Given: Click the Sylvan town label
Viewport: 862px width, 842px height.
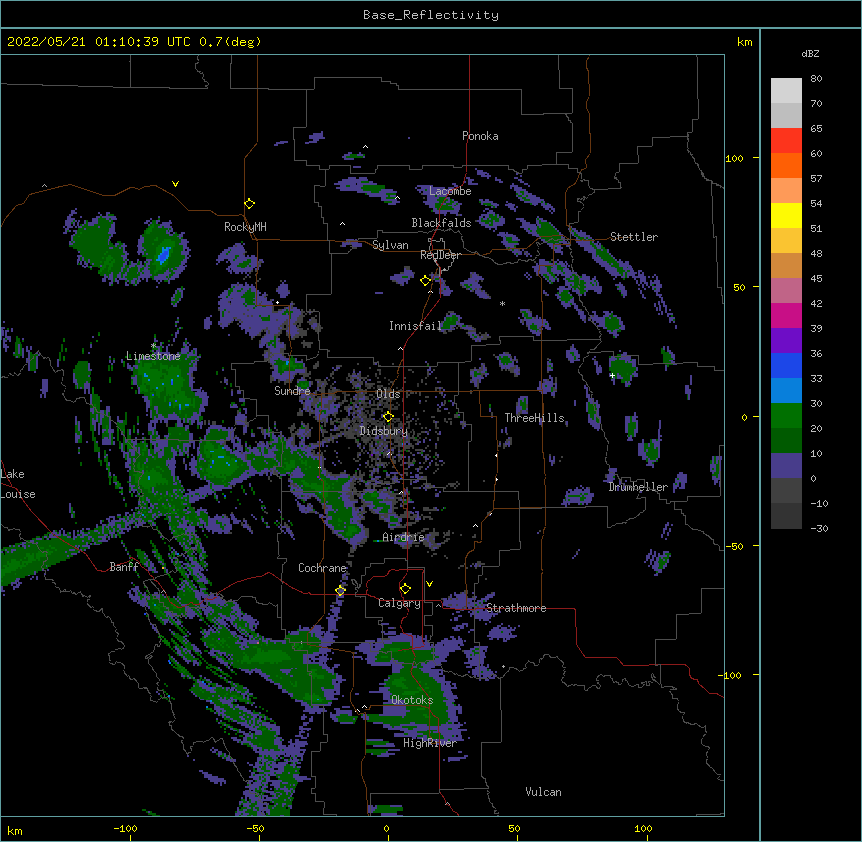Looking at the screenshot, I should (x=390, y=245).
